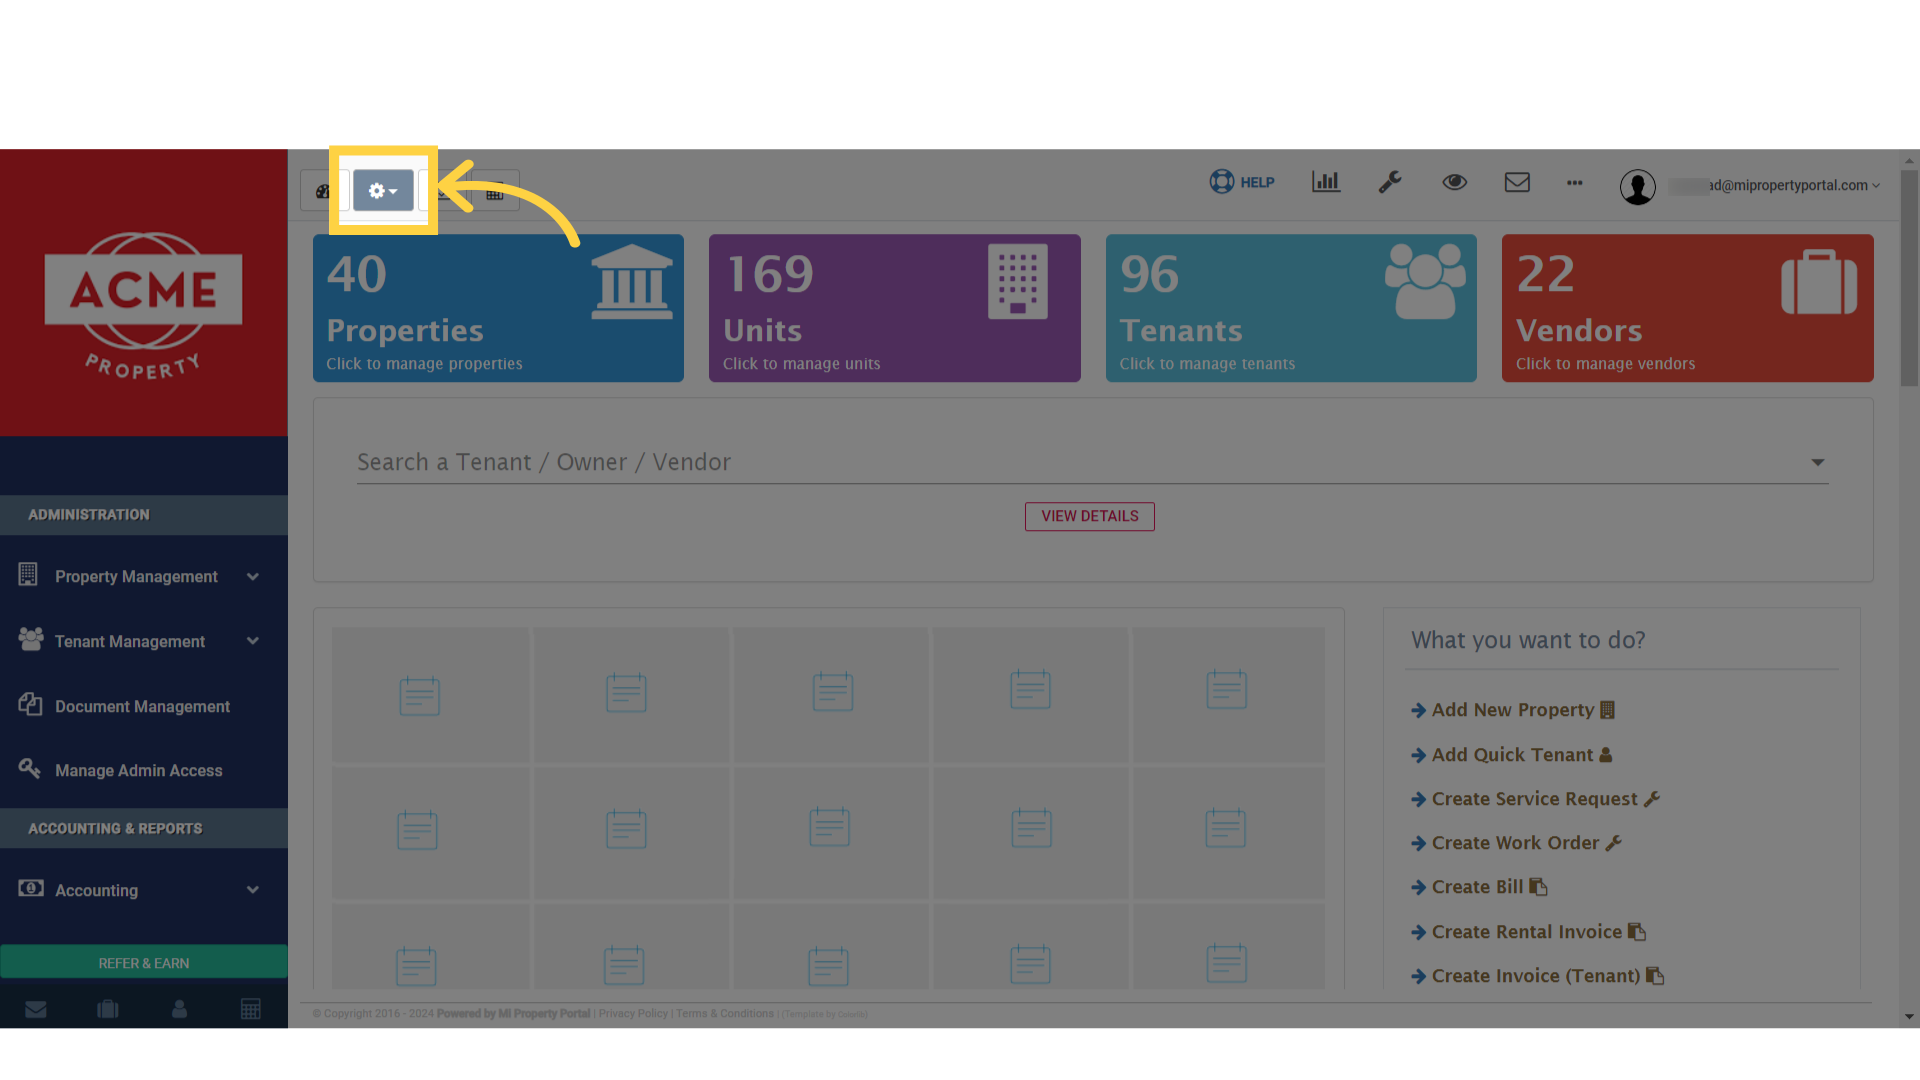Click the Create Service Request link
Viewport: 1920px width, 1080px height.
pyautogui.click(x=1535, y=799)
